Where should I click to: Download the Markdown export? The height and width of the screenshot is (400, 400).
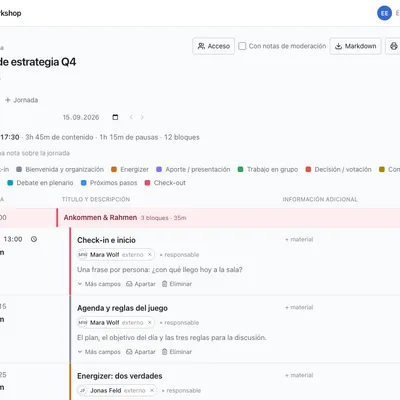coord(355,46)
